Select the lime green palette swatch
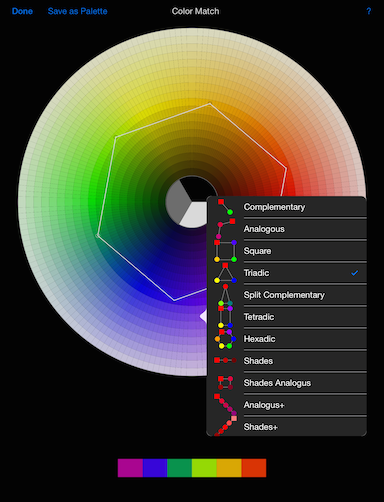Image resolution: width=384 pixels, height=502 pixels. (204, 468)
